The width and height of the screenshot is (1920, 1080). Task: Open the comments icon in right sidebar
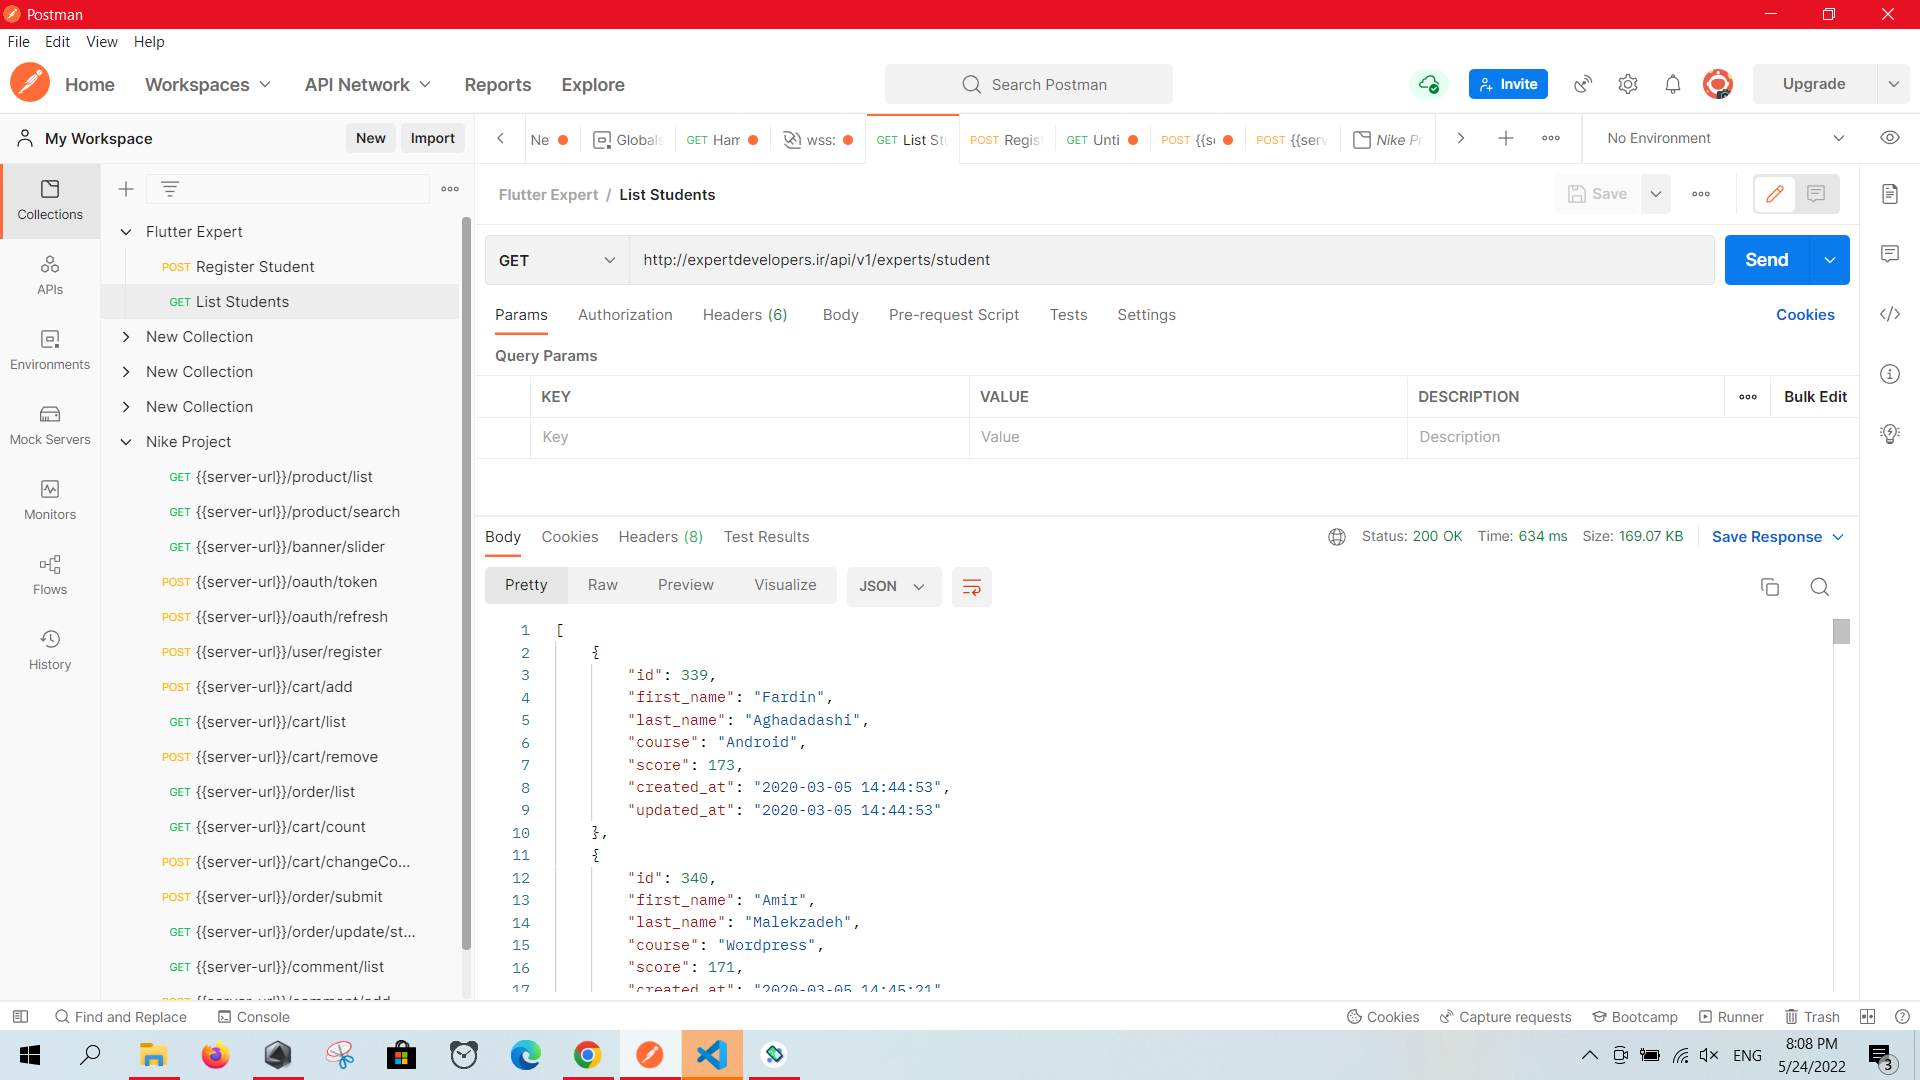pyautogui.click(x=1890, y=254)
